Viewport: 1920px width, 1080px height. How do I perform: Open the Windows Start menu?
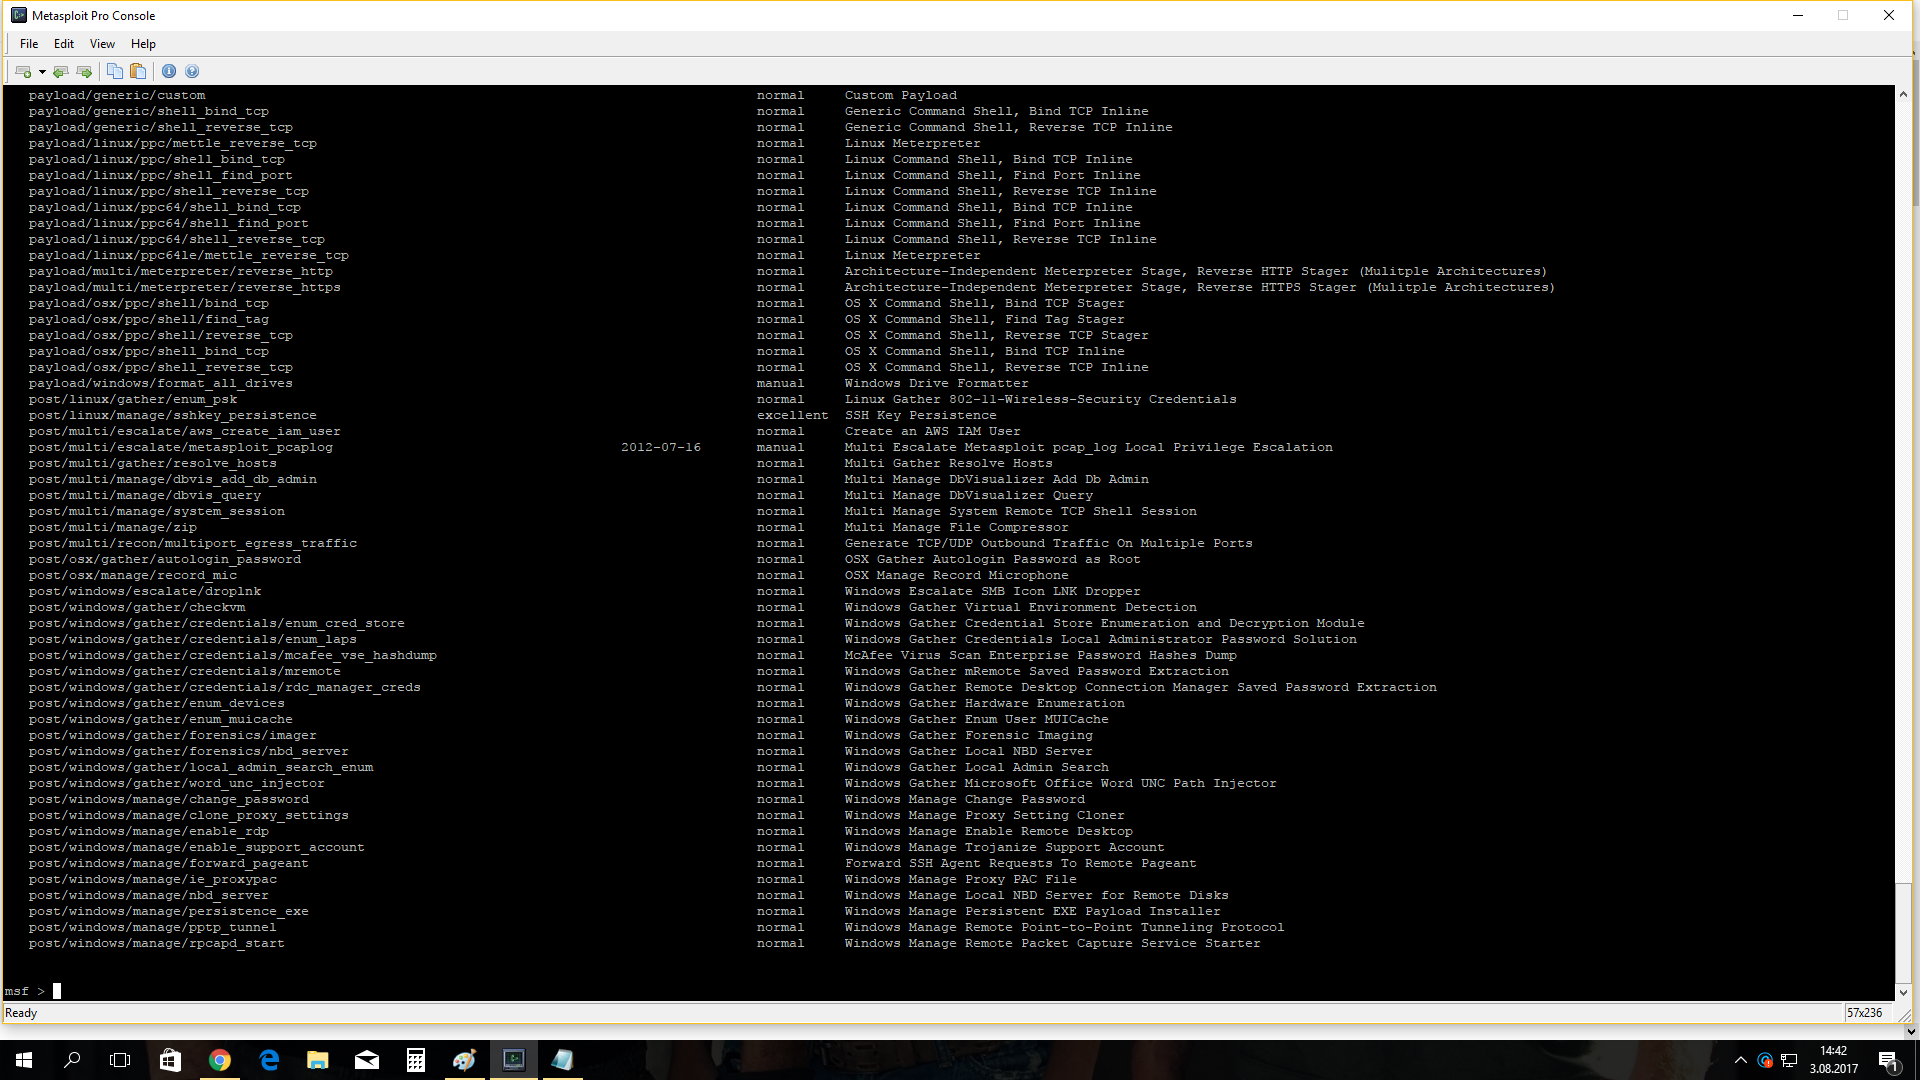24,1060
